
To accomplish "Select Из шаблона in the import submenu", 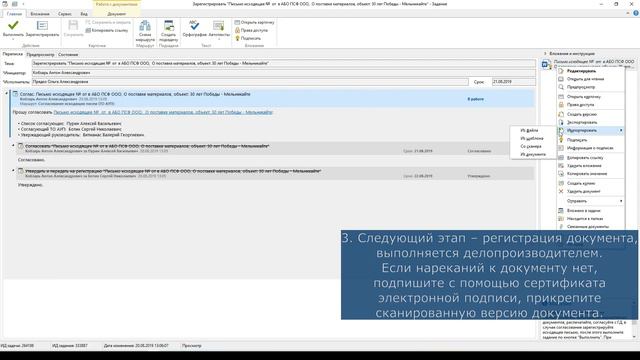I will click(533, 138).
